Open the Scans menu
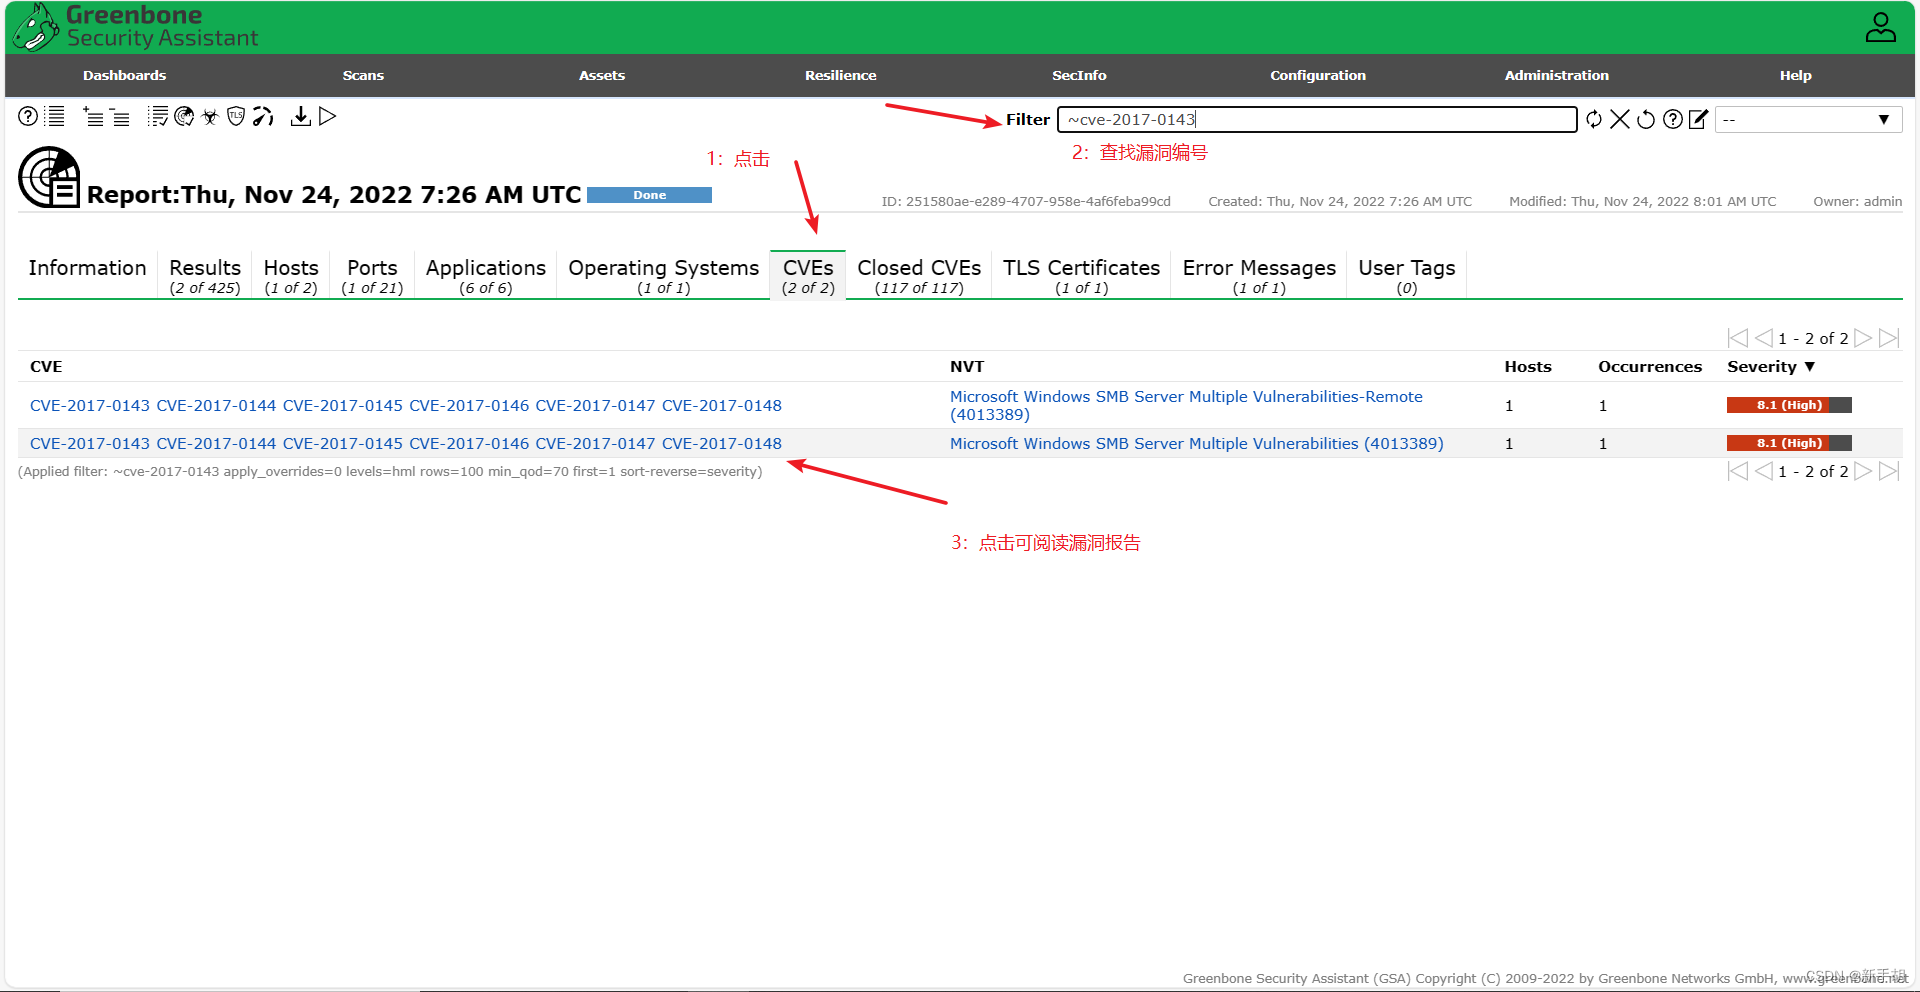The width and height of the screenshot is (1920, 992). pos(363,75)
